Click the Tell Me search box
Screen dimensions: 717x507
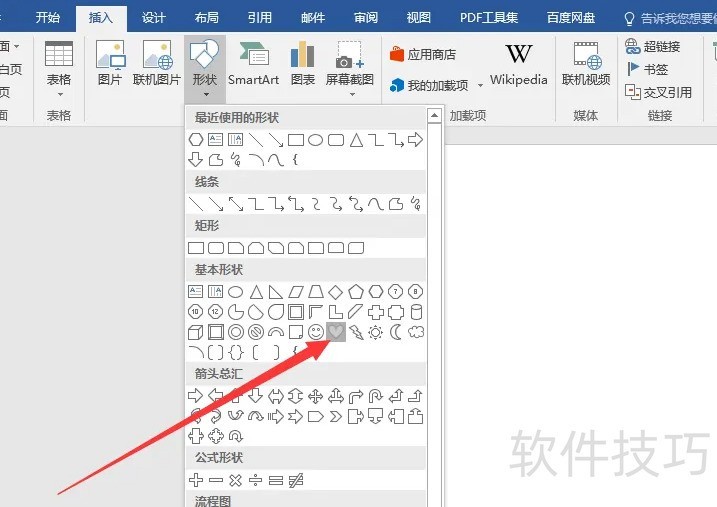(669, 18)
